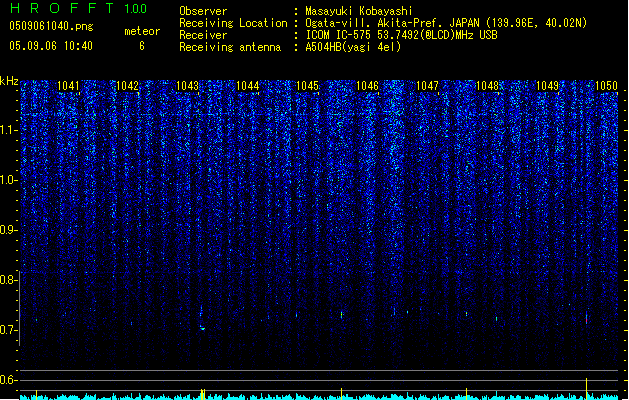This screenshot has height=400, width=629.
Task: Click the date stamp 05.09.06 10:40
Action: pyautogui.click(x=51, y=46)
